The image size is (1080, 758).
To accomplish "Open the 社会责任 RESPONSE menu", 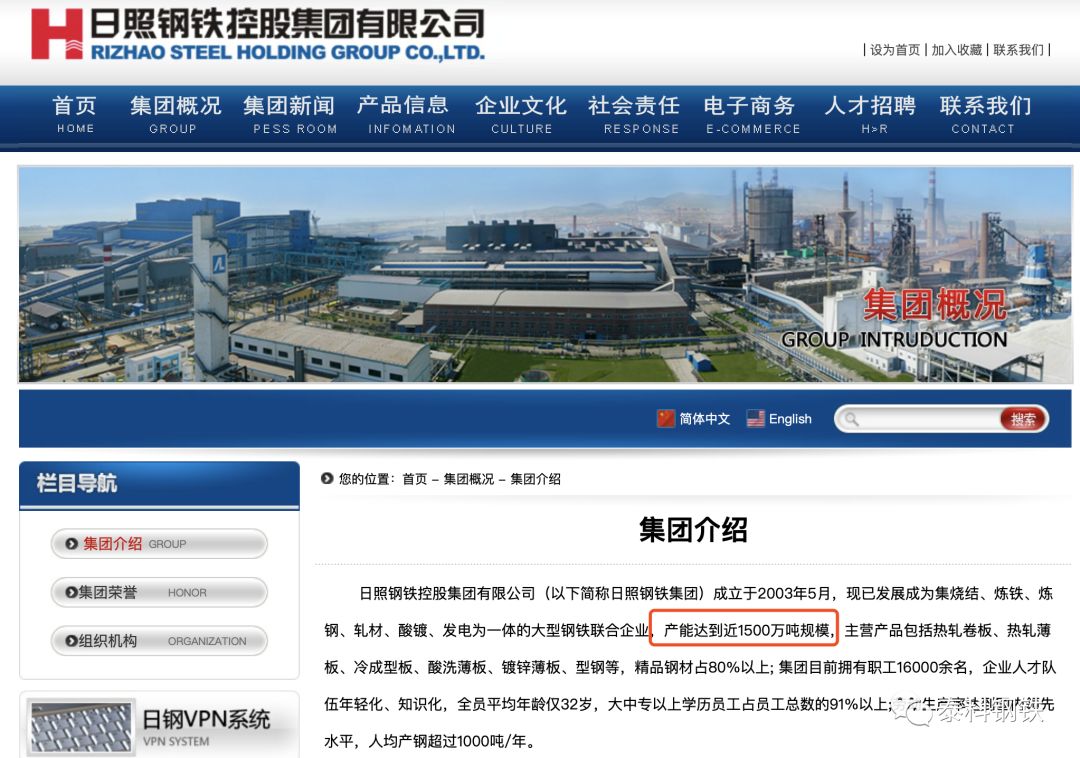I will (x=634, y=114).
